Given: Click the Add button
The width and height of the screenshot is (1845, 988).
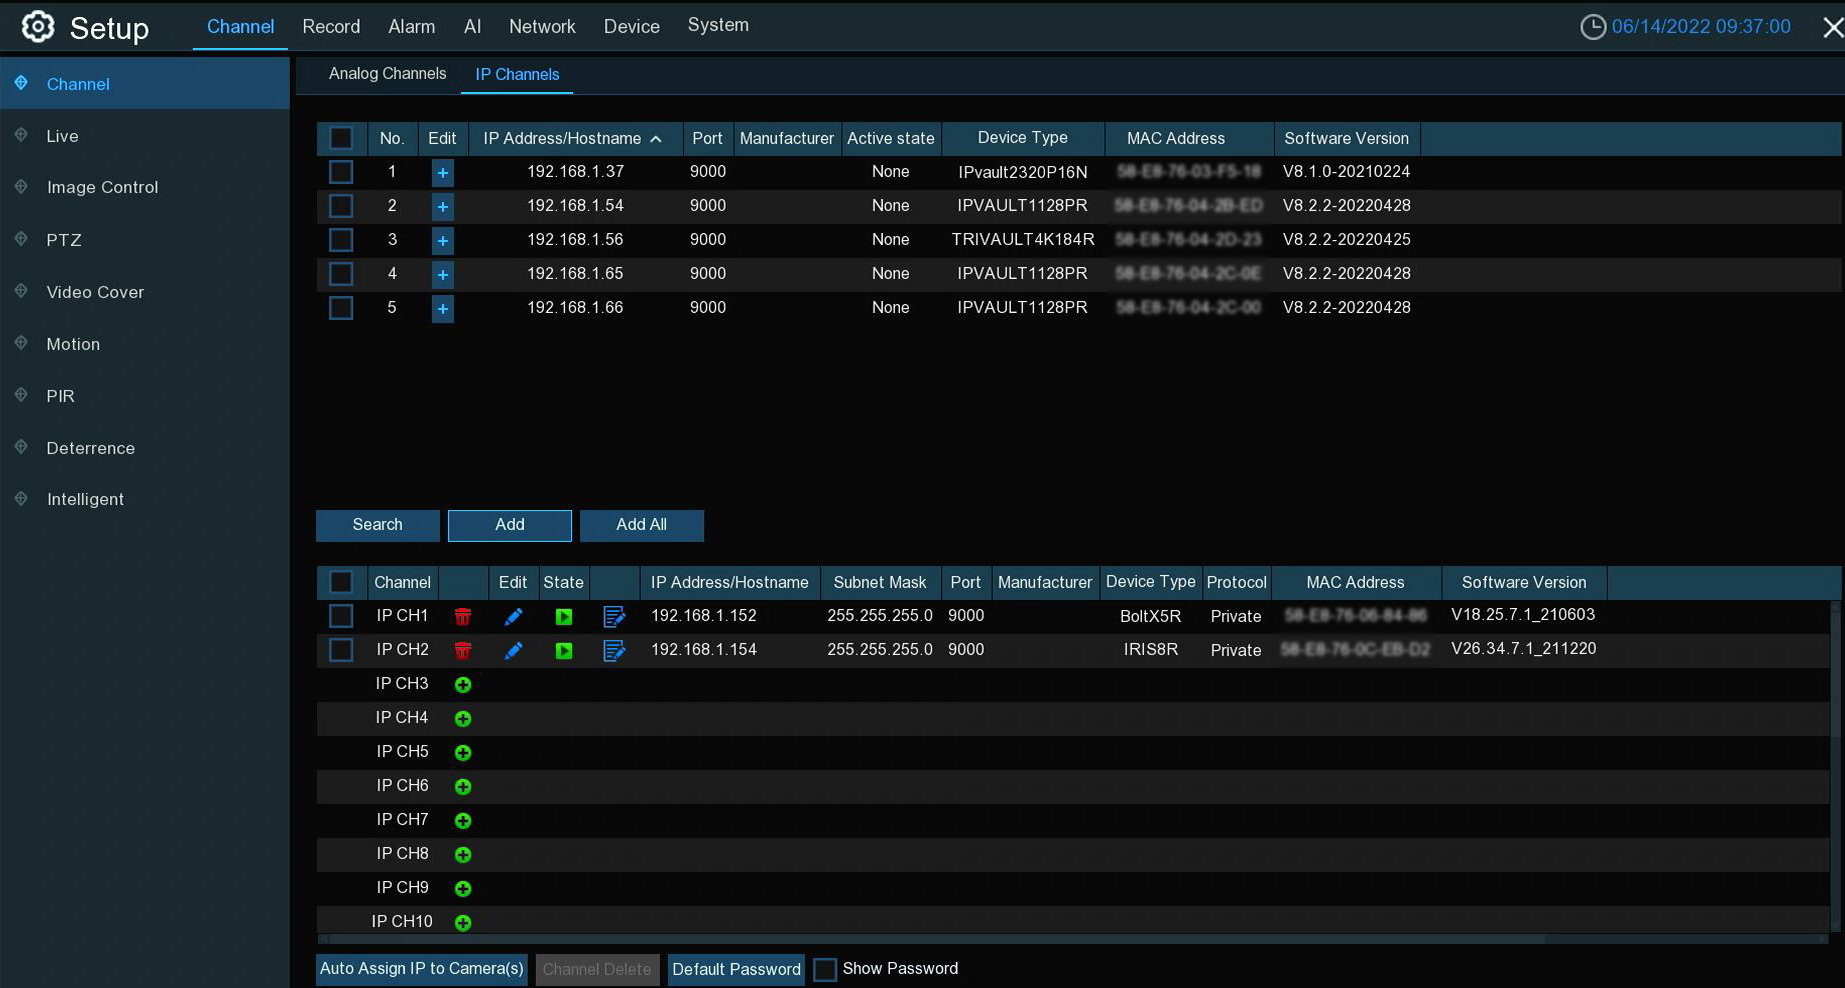Looking at the screenshot, I should [x=510, y=525].
